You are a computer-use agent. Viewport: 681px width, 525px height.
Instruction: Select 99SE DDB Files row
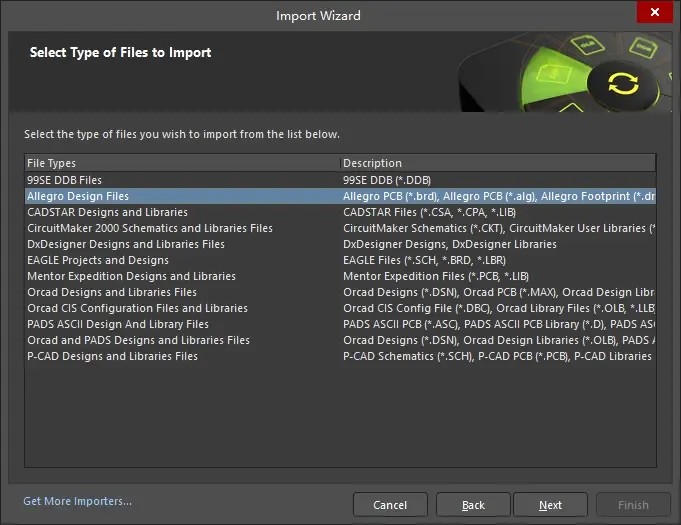(x=340, y=180)
